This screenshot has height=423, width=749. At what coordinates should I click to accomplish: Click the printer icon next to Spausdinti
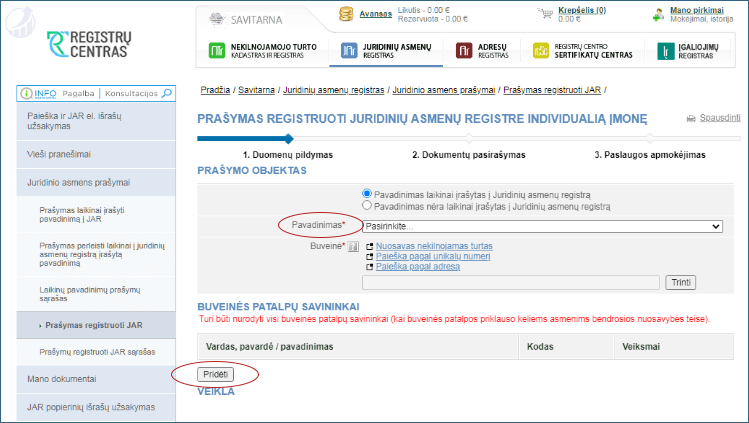point(691,118)
